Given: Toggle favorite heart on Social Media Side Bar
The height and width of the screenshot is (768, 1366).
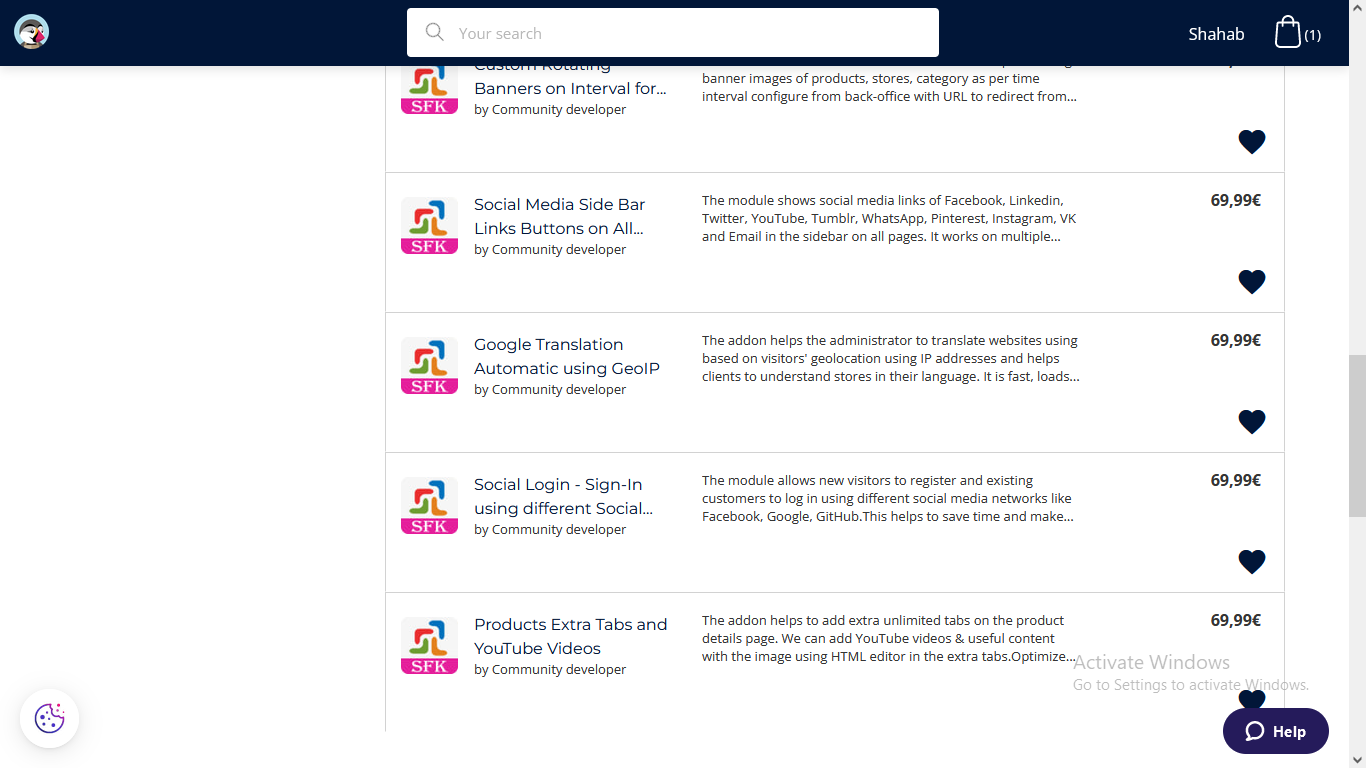Looking at the screenshot, I should pos(1251,281).
